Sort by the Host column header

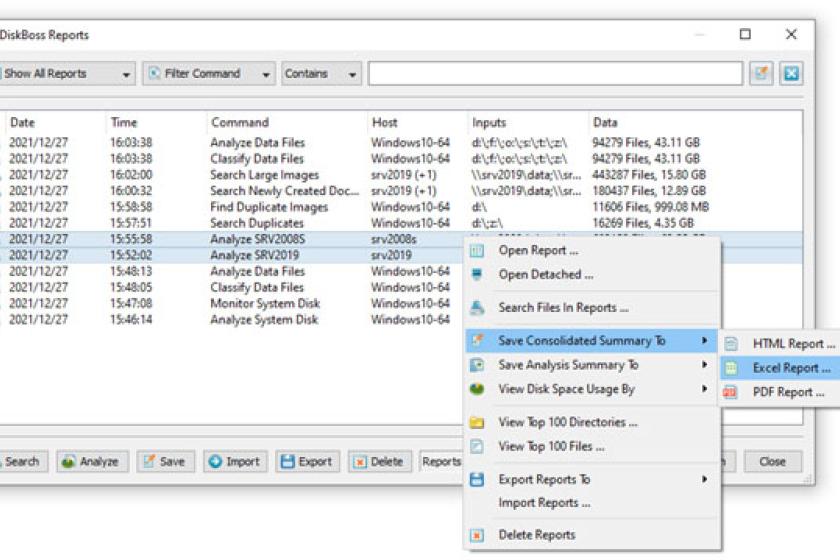[x=417, y=123]
